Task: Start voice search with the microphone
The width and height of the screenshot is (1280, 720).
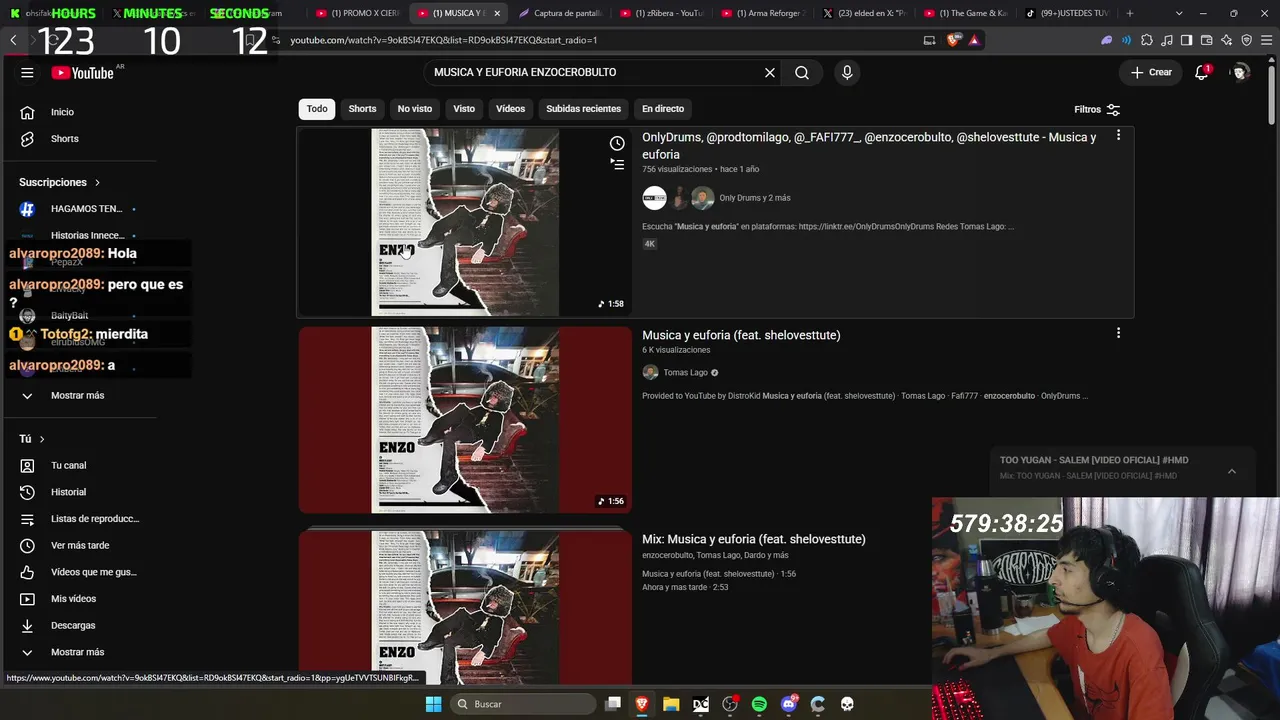Action: (x=847, y=73)
